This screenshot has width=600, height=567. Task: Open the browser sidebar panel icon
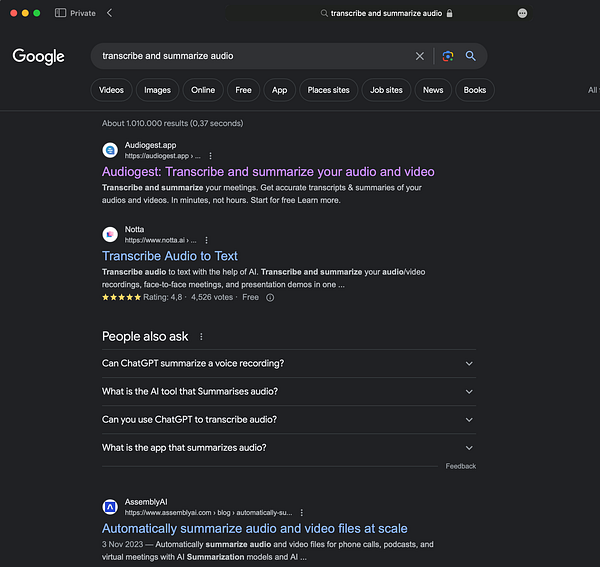(x=61, y=13)
